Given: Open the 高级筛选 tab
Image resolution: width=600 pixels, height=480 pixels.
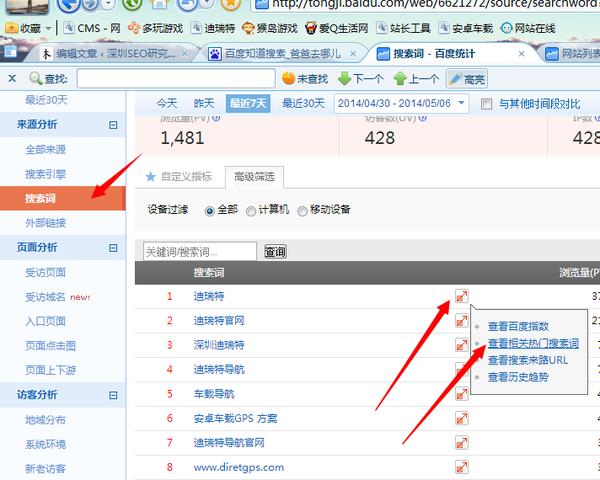Looking at the screenshot, I should (254, 176).
